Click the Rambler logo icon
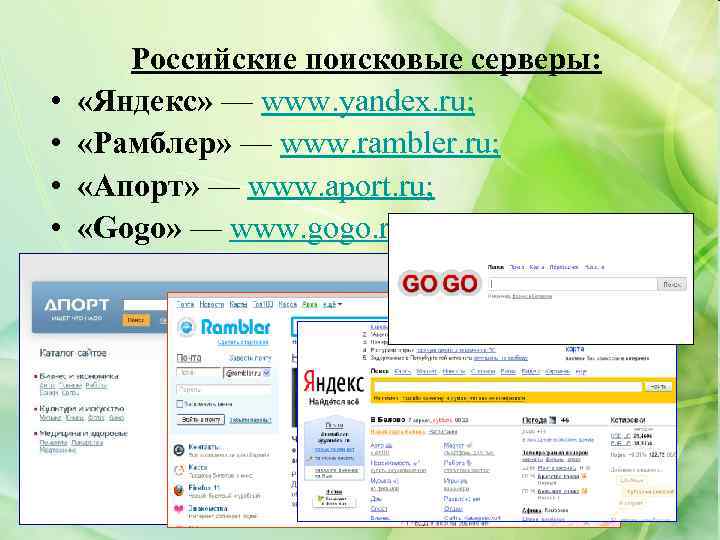The image size is (720, 540). coord(186,327)
